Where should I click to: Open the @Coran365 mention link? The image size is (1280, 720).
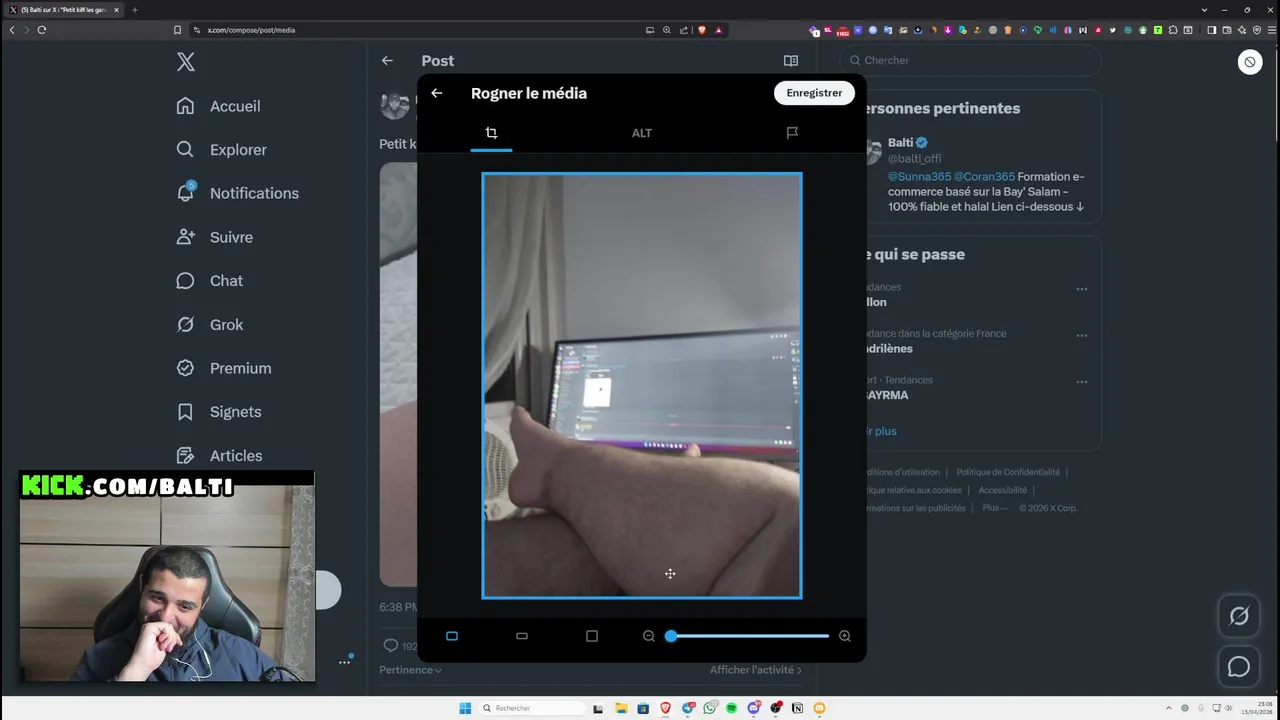[984, 177]
